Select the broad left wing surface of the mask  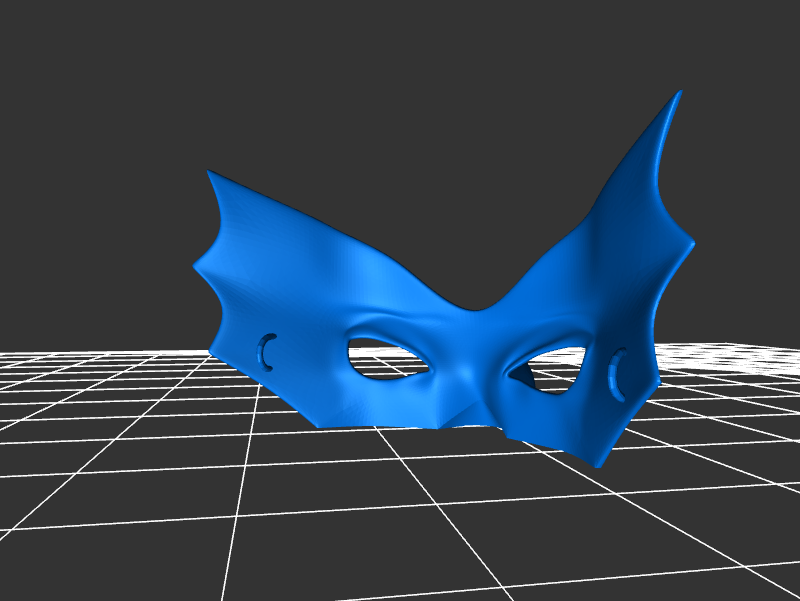pyautogui.click(x=290, y=270)
